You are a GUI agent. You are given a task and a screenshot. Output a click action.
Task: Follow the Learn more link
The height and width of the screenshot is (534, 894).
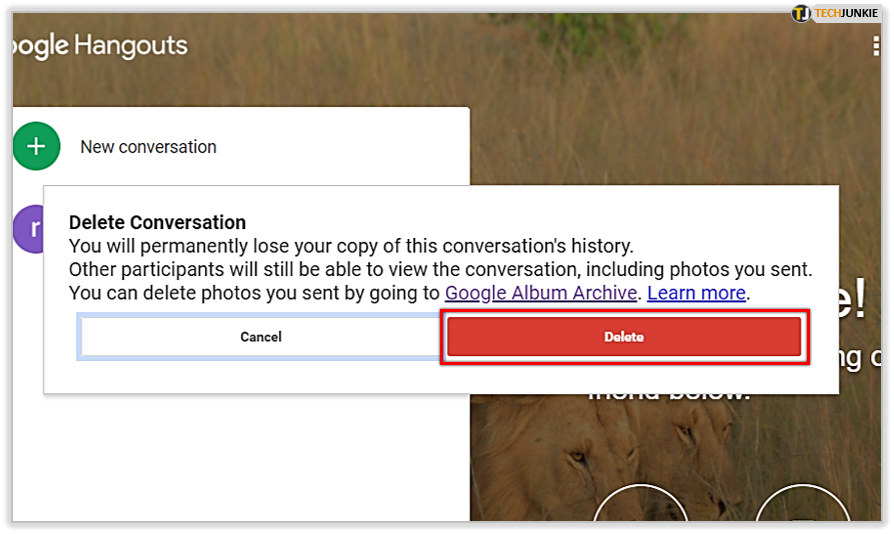696,293
